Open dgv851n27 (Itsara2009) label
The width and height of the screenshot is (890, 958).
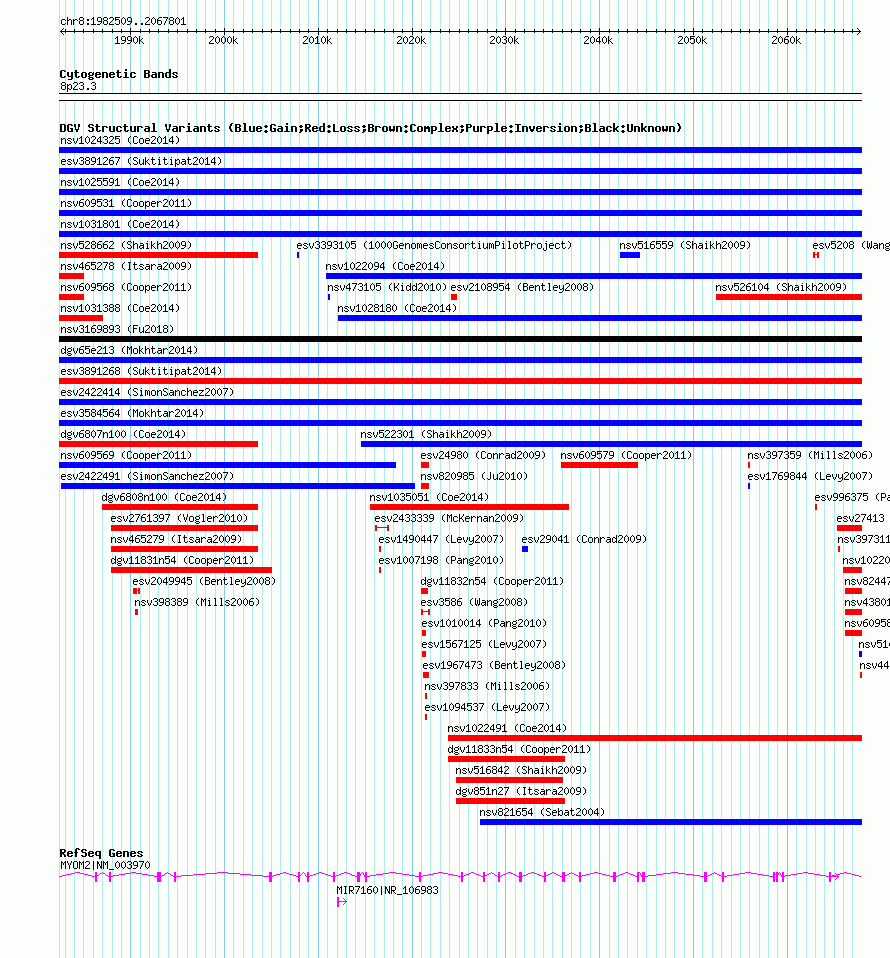[521, 791]
